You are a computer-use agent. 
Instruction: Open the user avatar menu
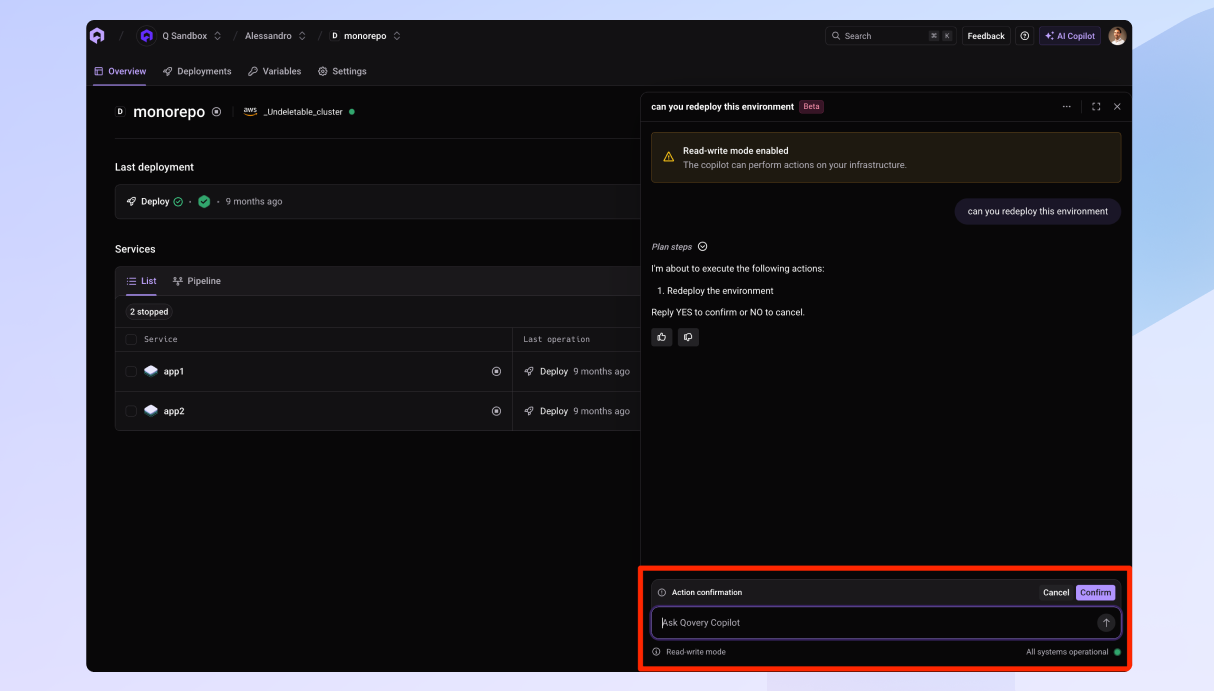click(1117, 36)
